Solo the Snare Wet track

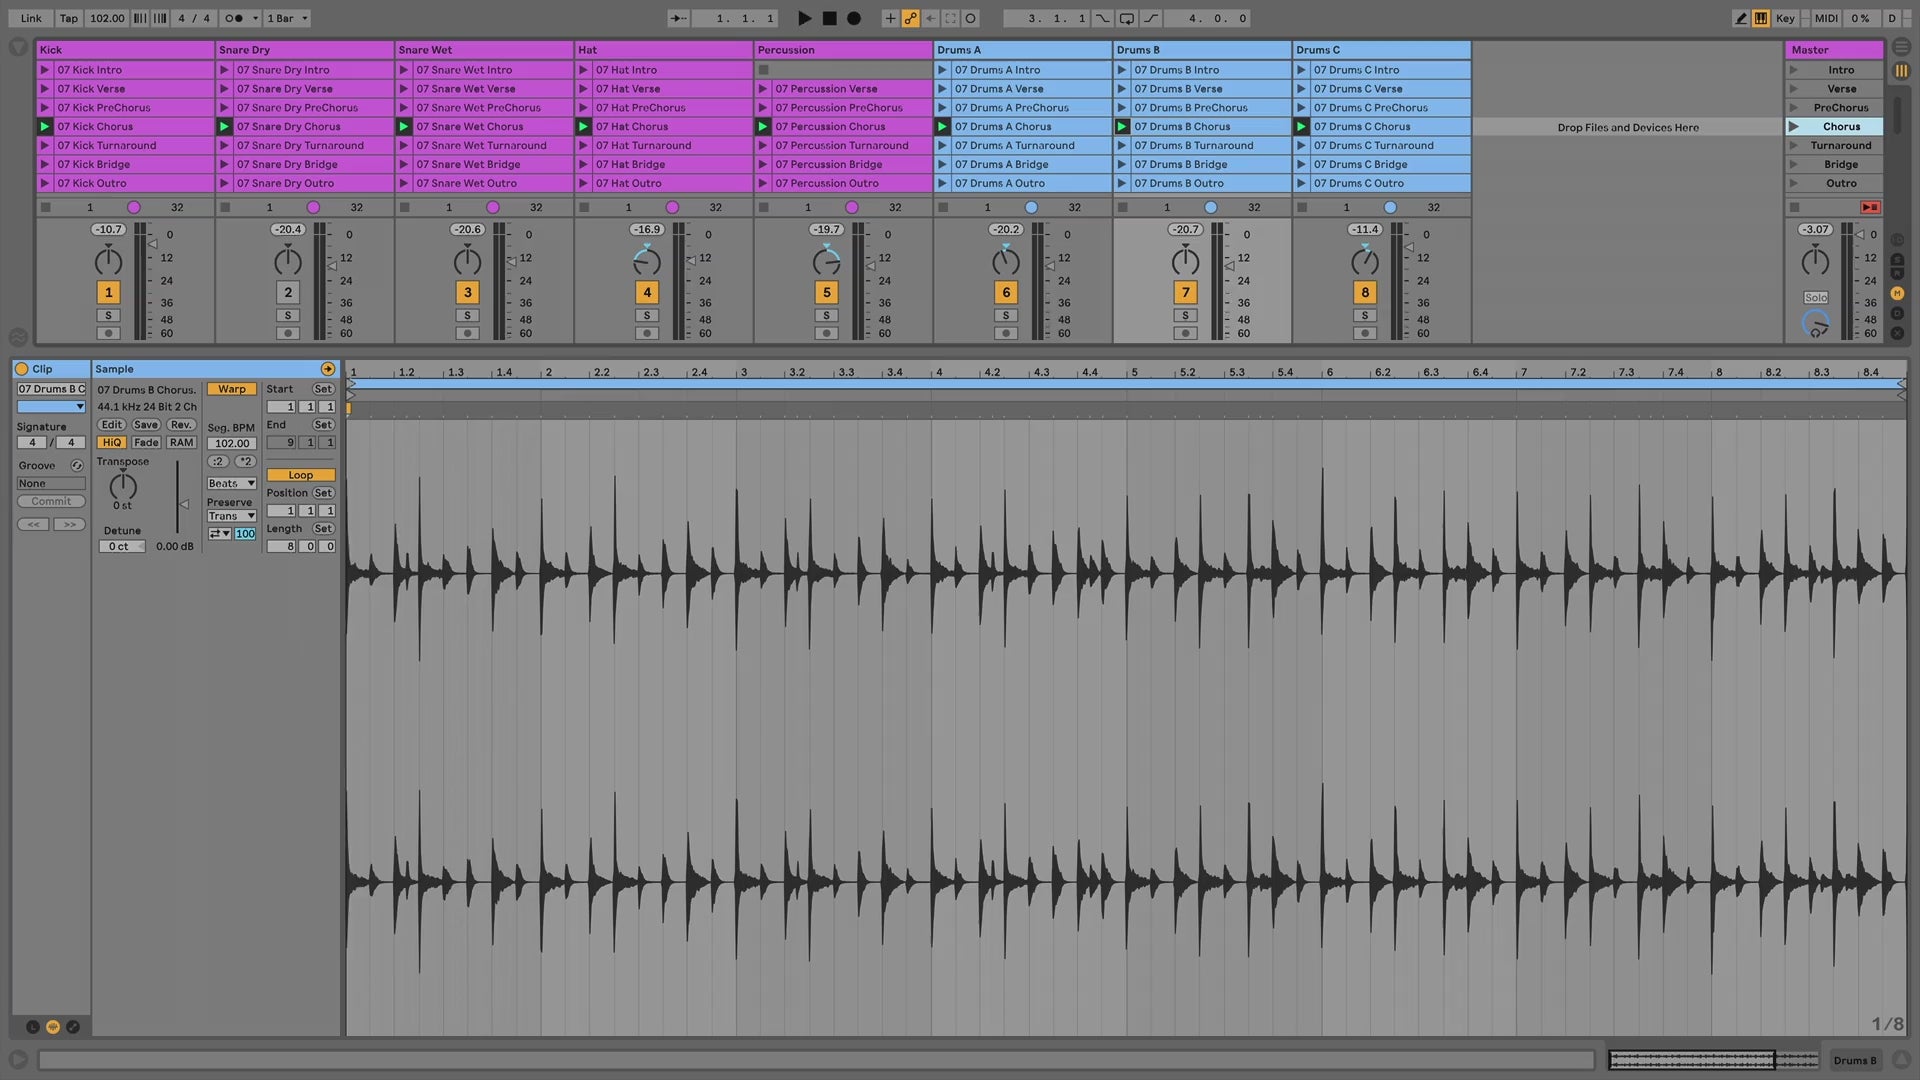coord(467,315)
